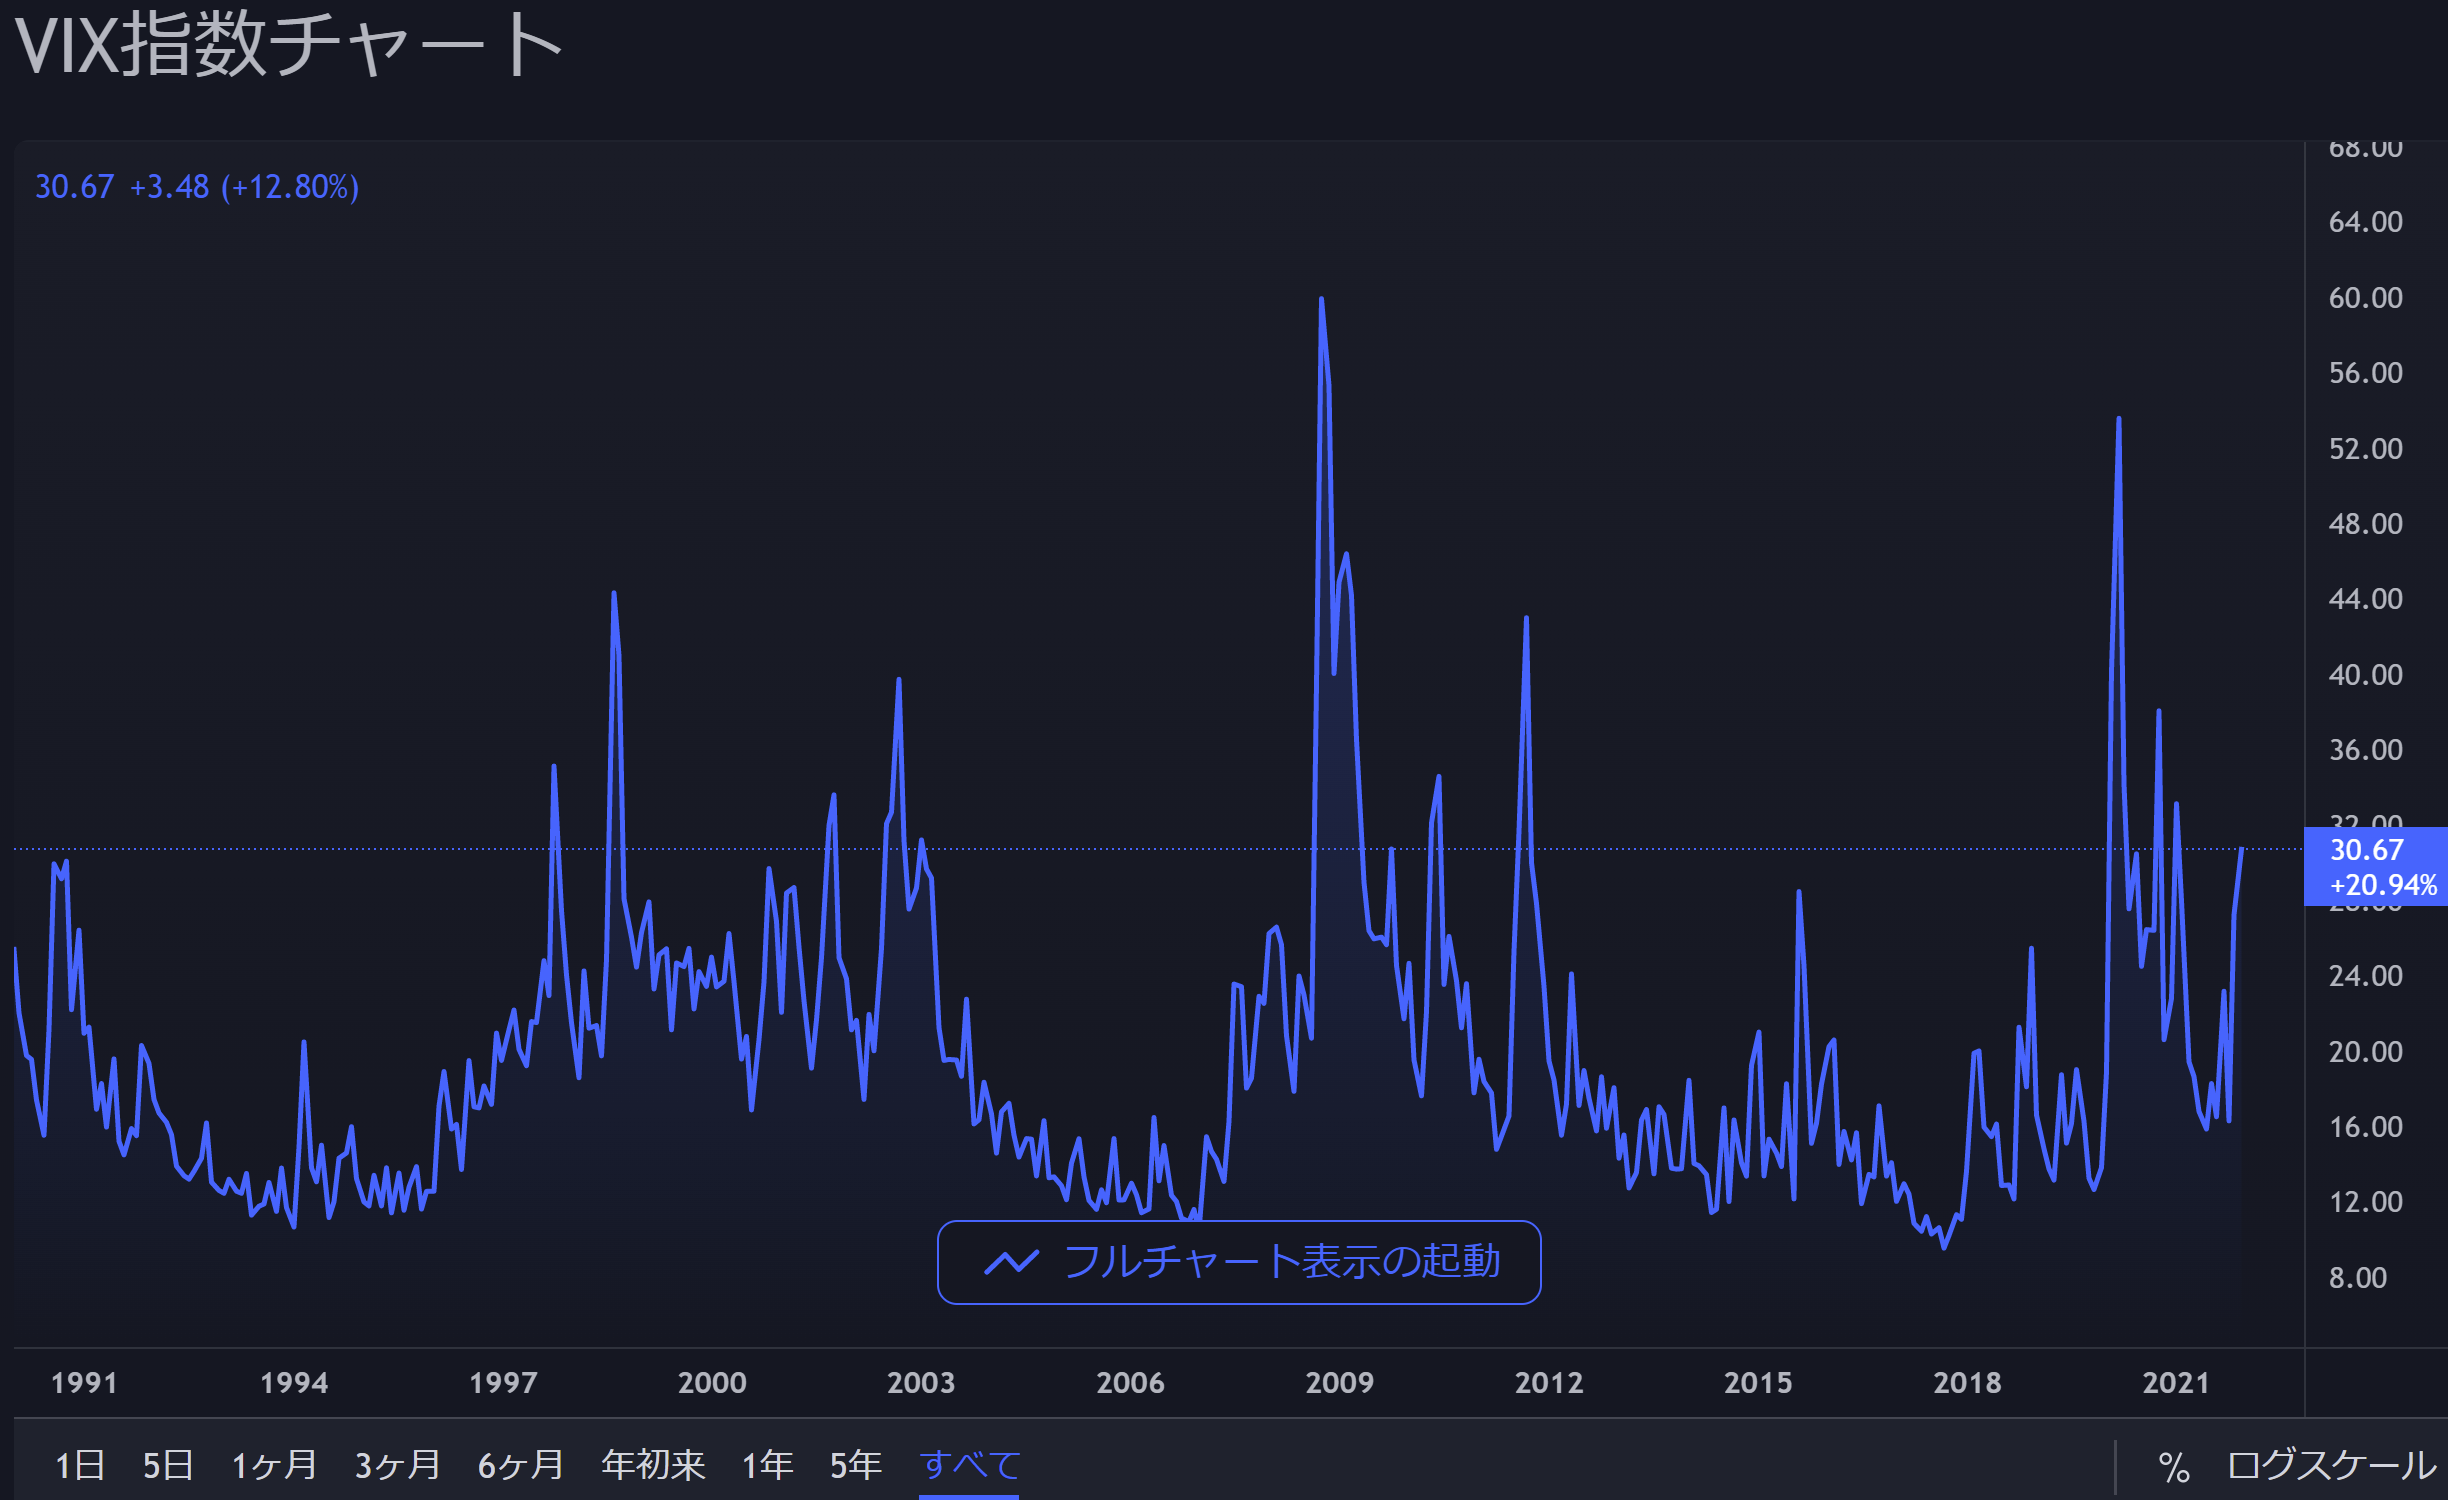Click the すべて all-time range tab
Viewport: 2448px width, 1500px height.
click(x=969, y=1465)
